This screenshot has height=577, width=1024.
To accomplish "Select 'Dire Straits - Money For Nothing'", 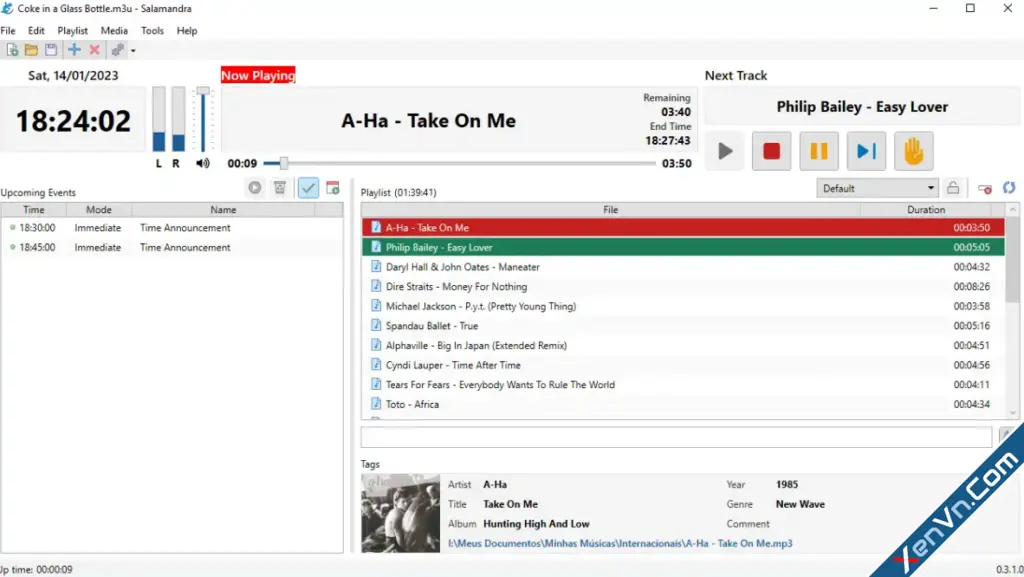I will coord(683,287).
